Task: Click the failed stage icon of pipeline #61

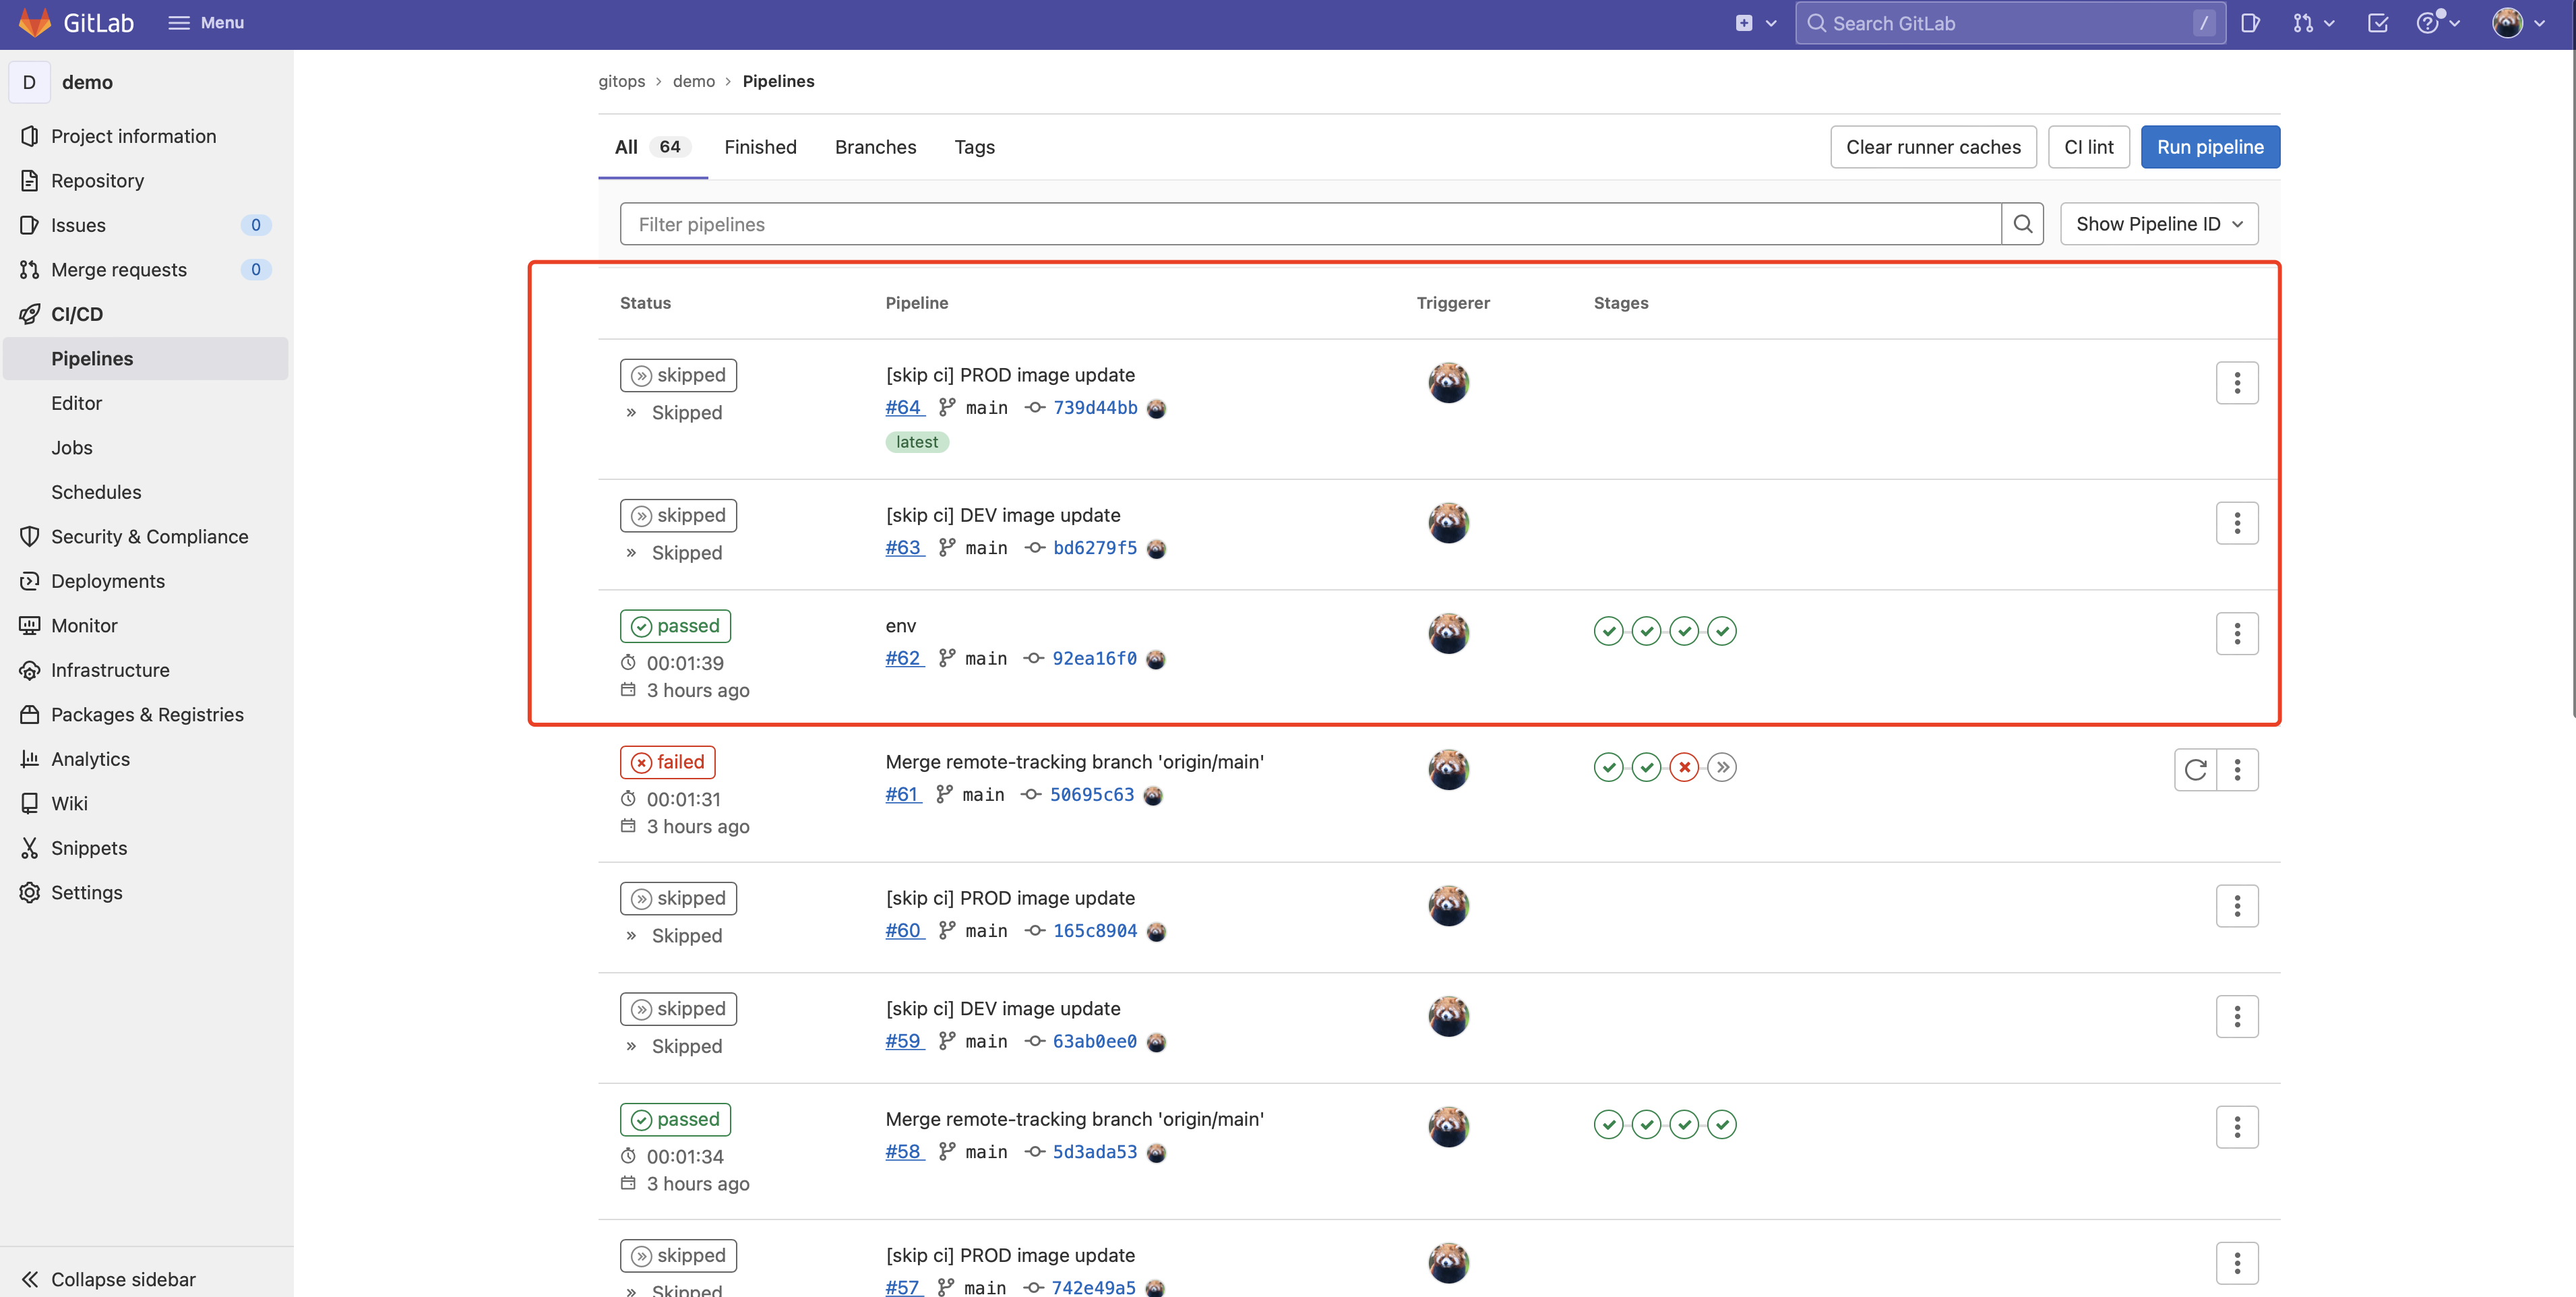Action: point(1684,767)
